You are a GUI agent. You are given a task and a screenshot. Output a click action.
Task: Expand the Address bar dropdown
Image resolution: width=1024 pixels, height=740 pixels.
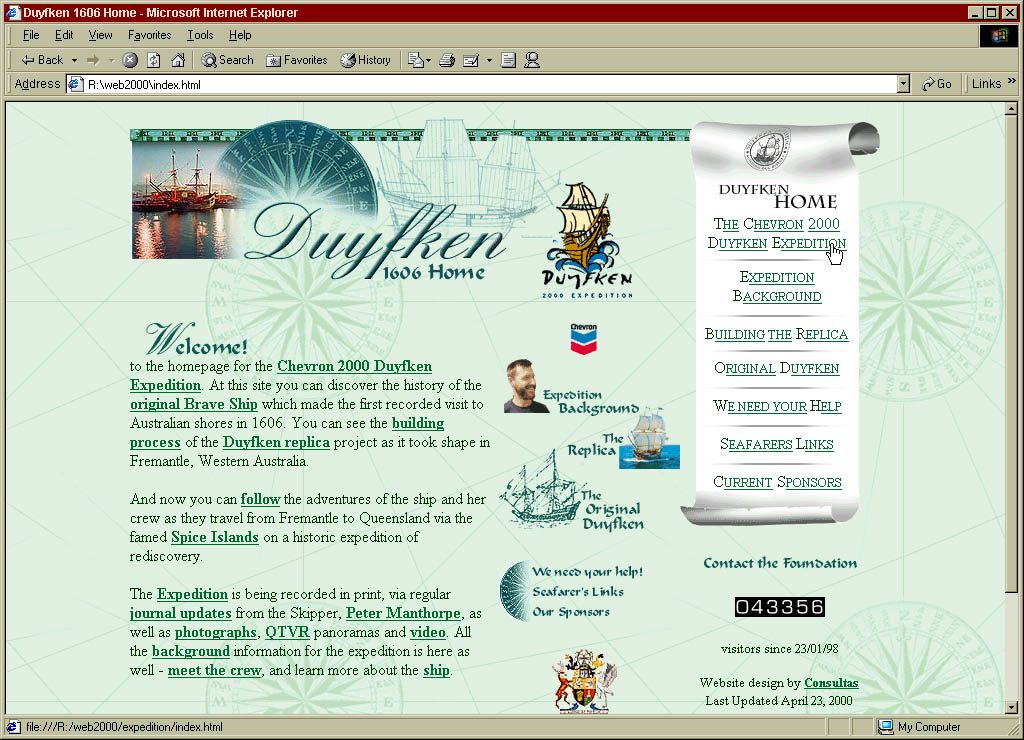(x=903, y=84)
